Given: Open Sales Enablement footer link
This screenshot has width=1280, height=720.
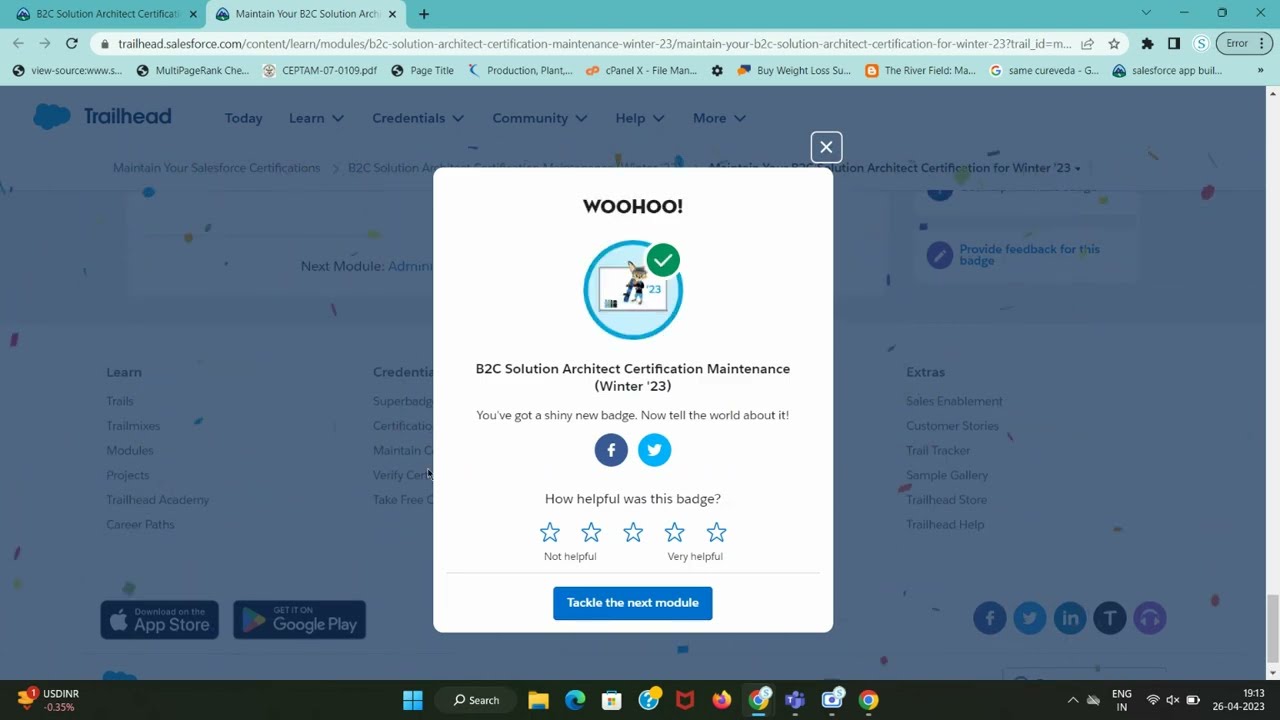Looking at the screenshot, I should point(954,401).
